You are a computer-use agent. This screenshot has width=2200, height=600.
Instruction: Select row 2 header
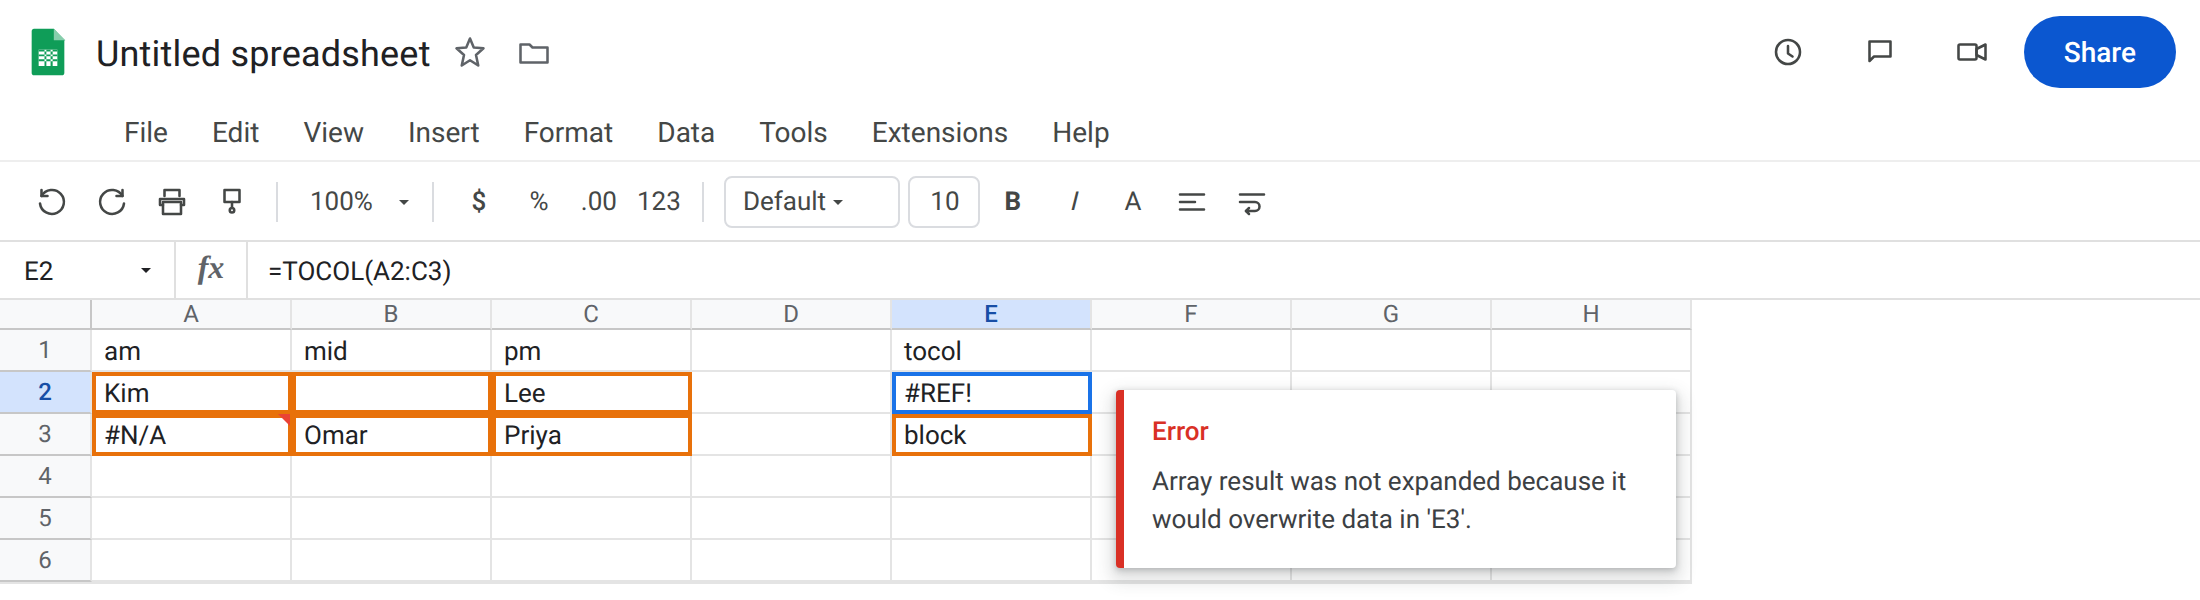pyautogui.click(x=45, y=392)
